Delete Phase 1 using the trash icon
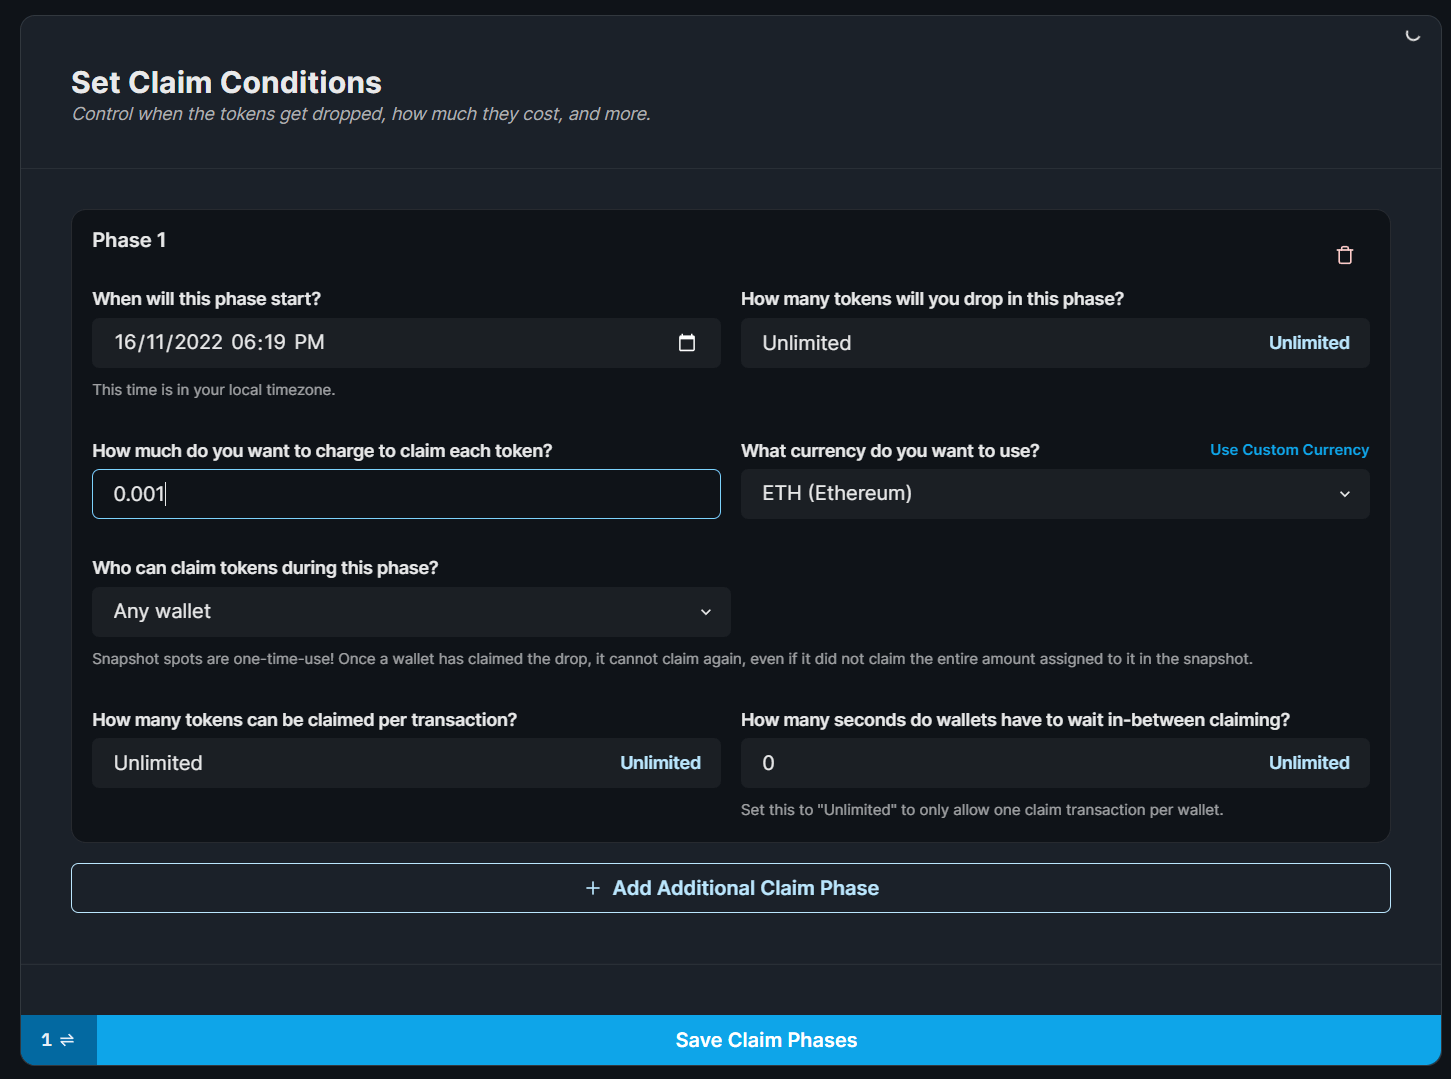 (1344, 255)
